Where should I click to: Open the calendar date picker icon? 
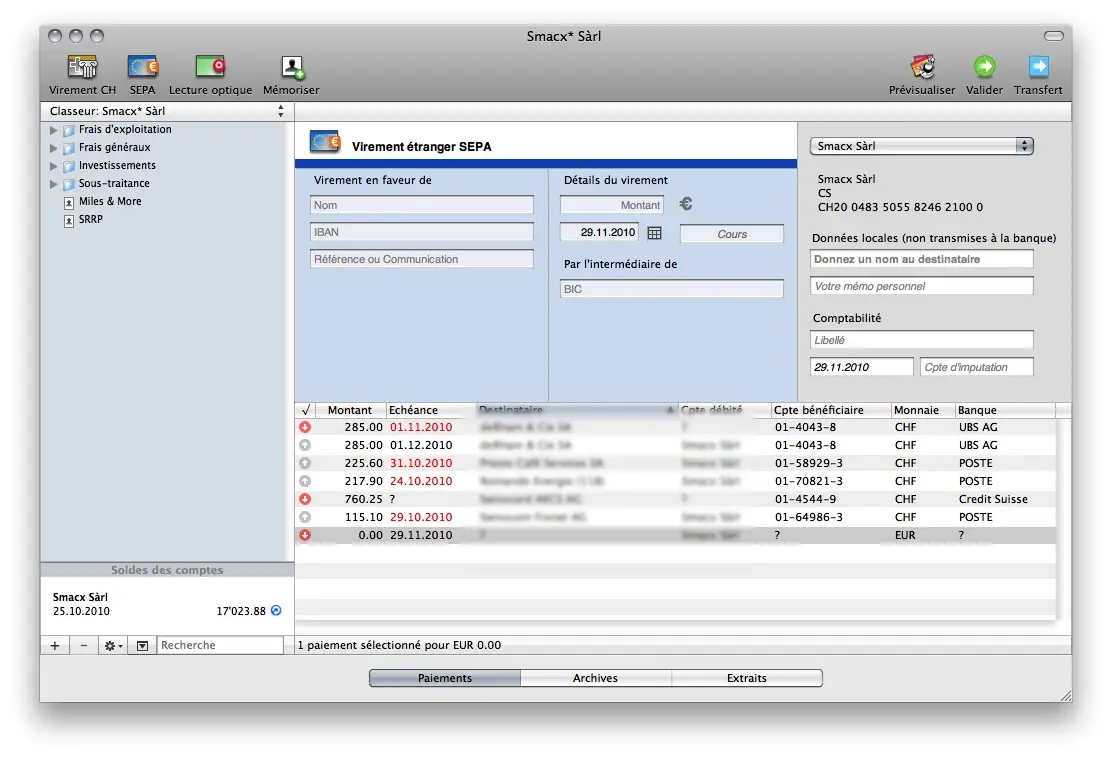tap(655, 233)
